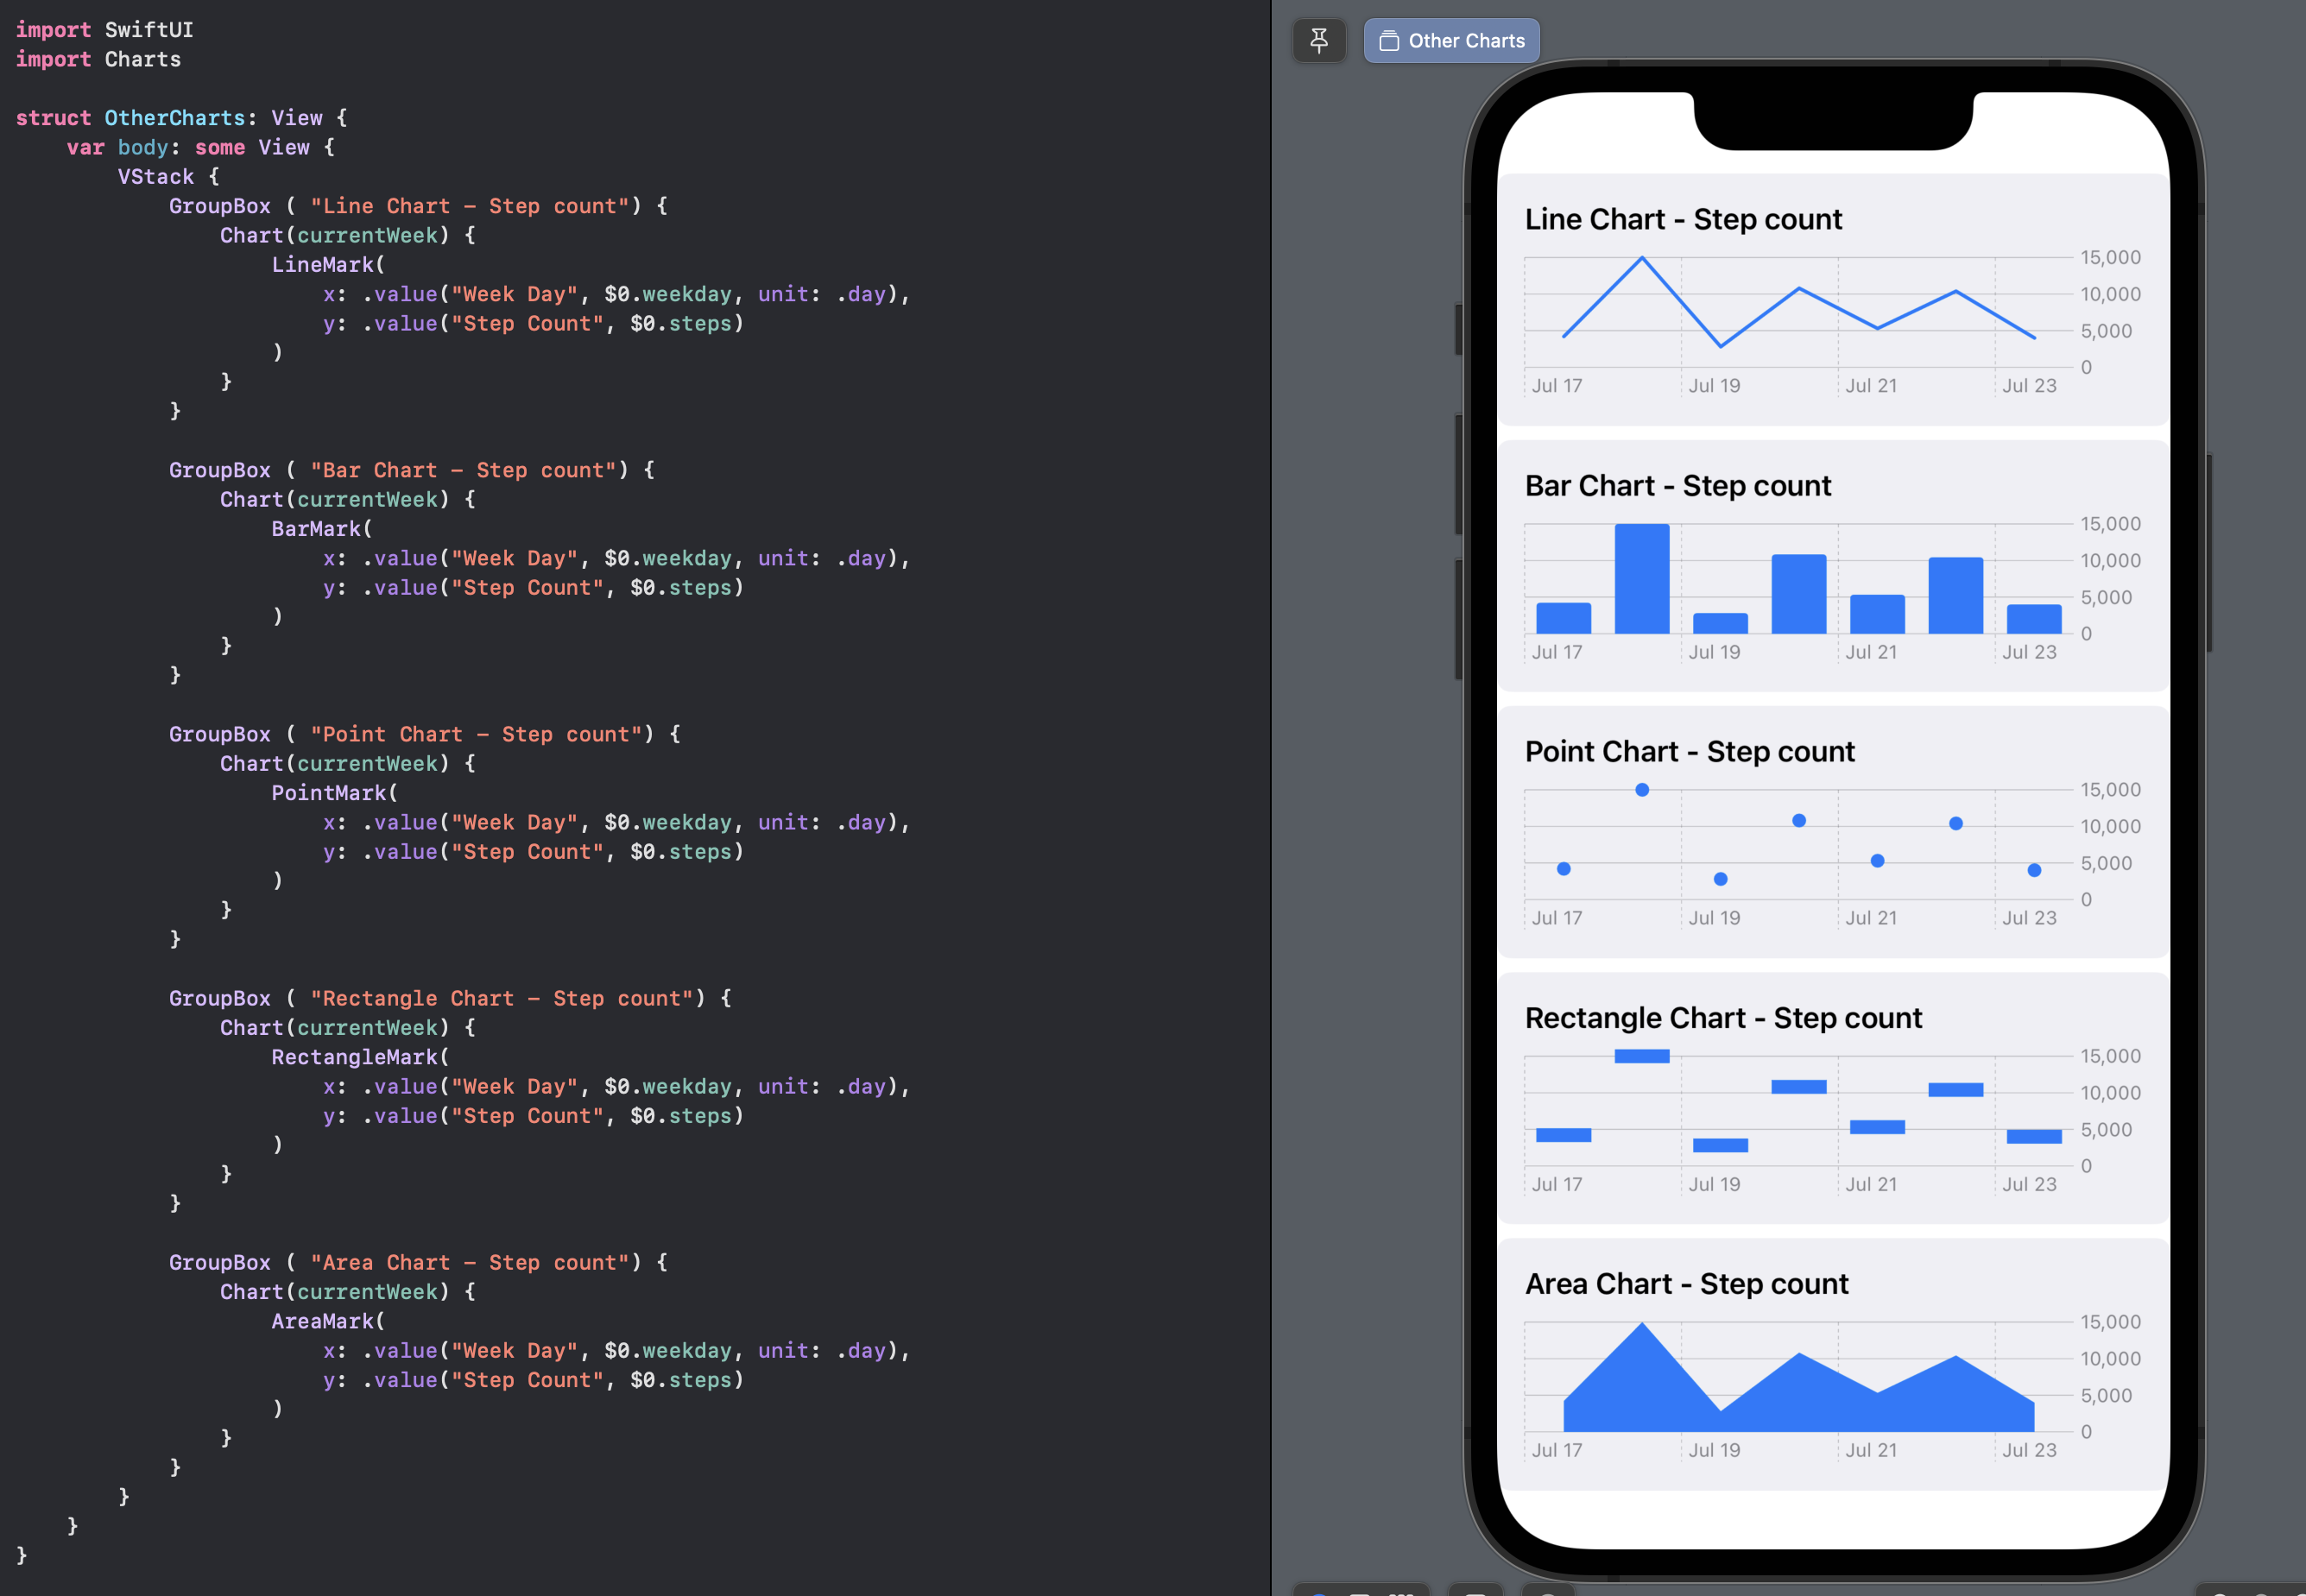Viewport: 2306px width, 1596px height.
Task: Click a point marker in the Point Chart
Action: click(x=1641, y=789)
